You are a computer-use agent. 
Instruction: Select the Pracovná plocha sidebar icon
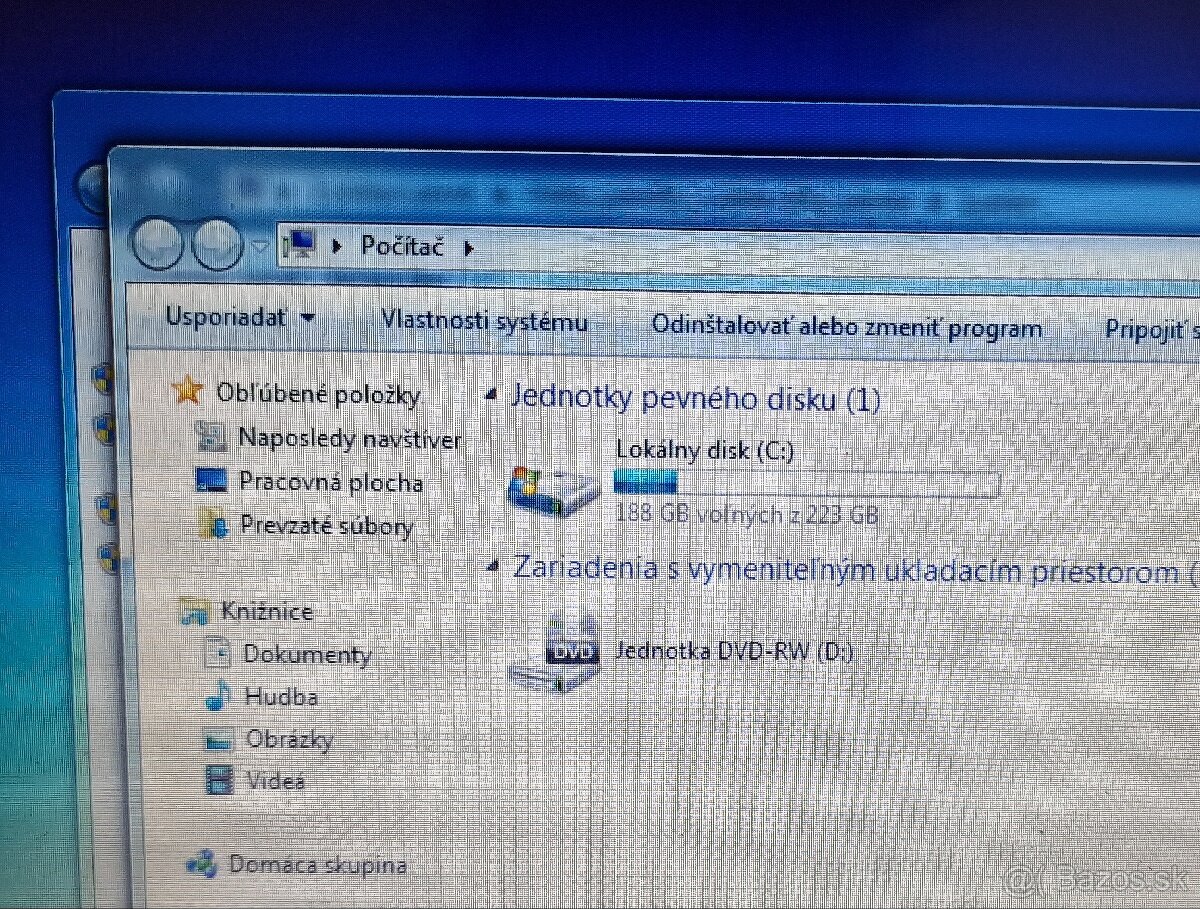point(213,481)
